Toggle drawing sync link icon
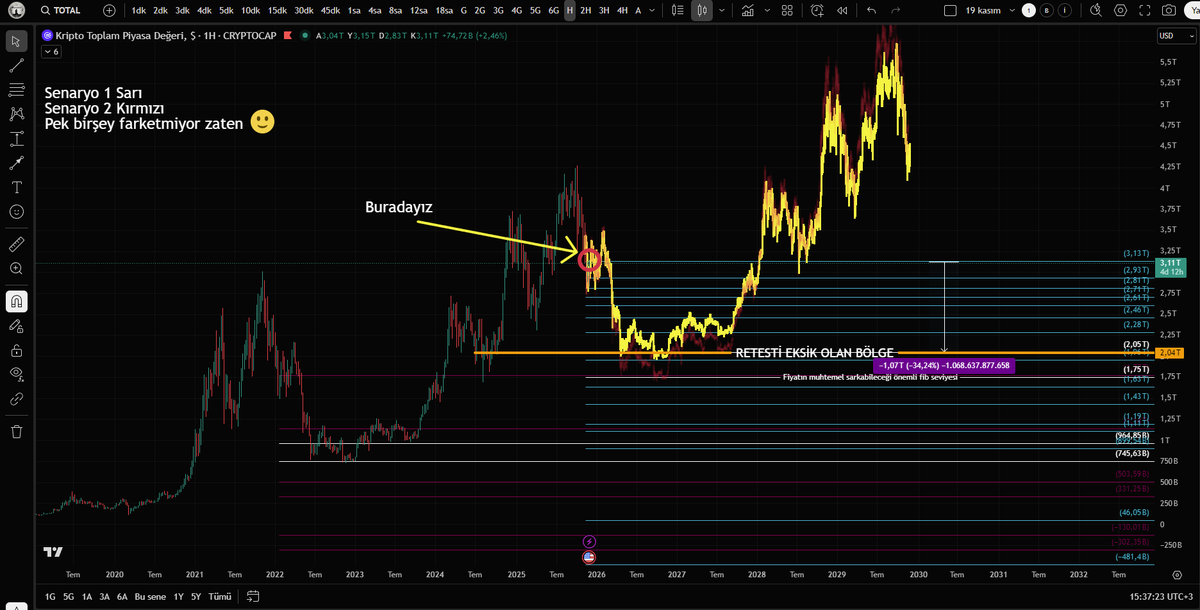The image size is (1200, 610). pos(16,399)
